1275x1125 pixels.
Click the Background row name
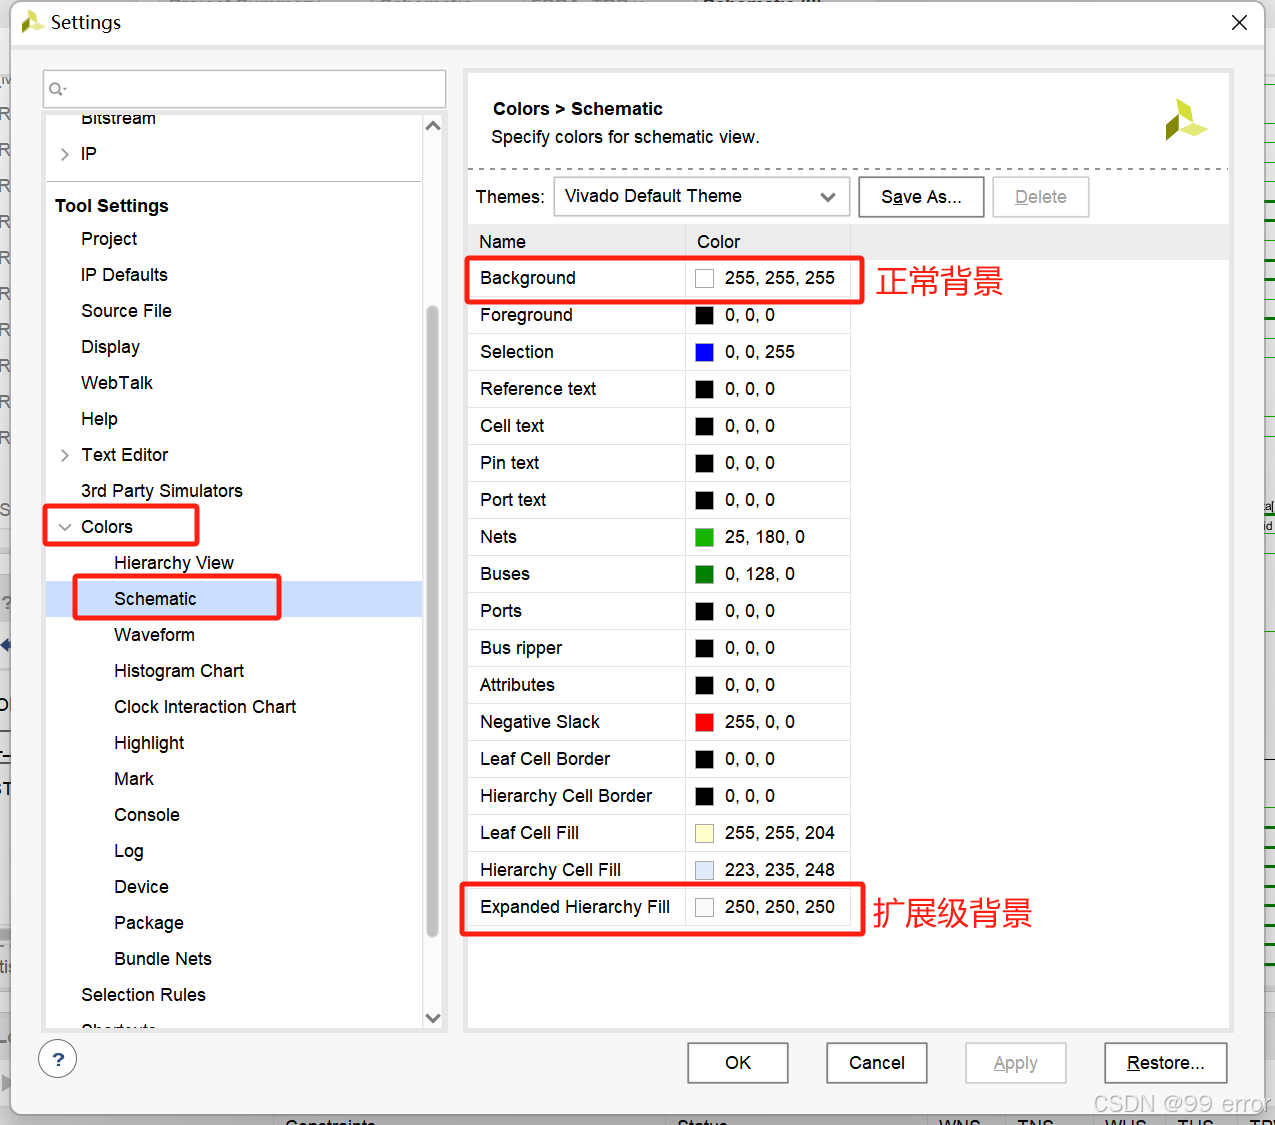tap(528, 278)
